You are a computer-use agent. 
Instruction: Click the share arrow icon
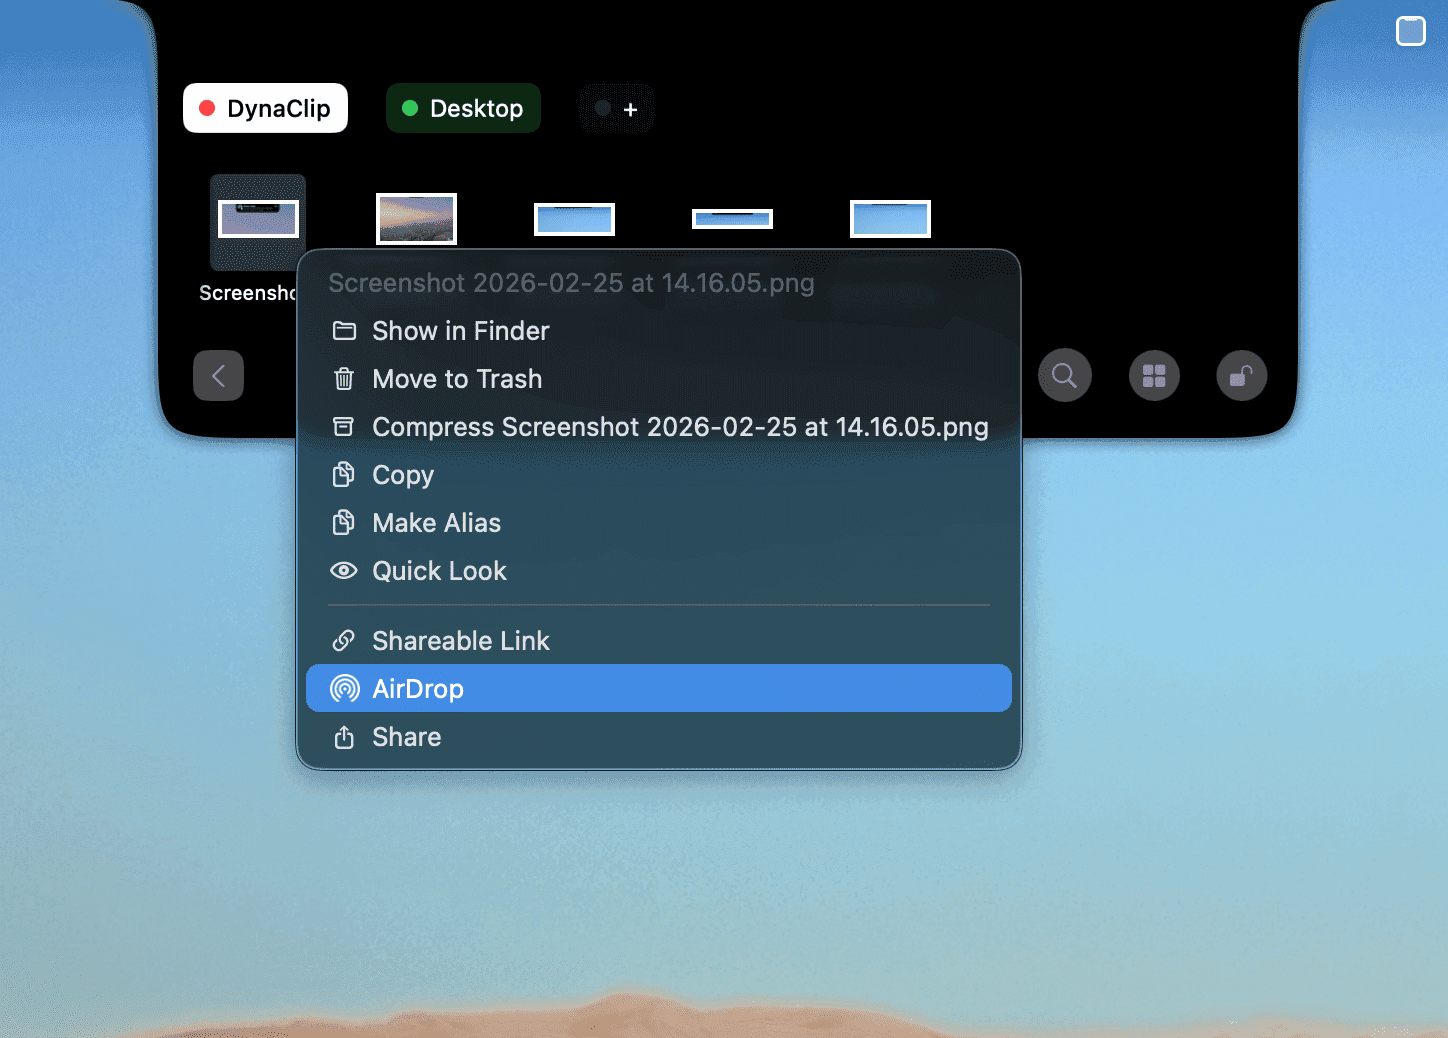[344, 737]
